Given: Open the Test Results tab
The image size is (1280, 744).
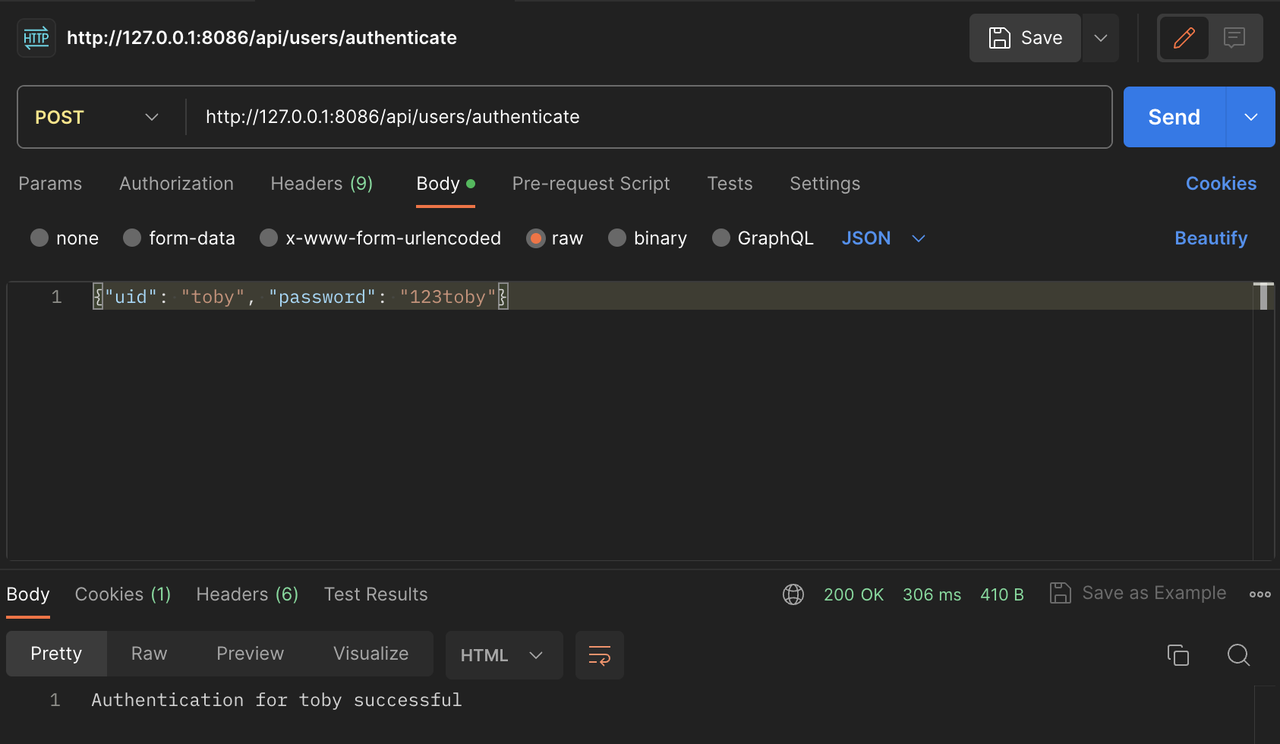Looking at the screenshot, I should pyautogui.click(x=376, y=594).
